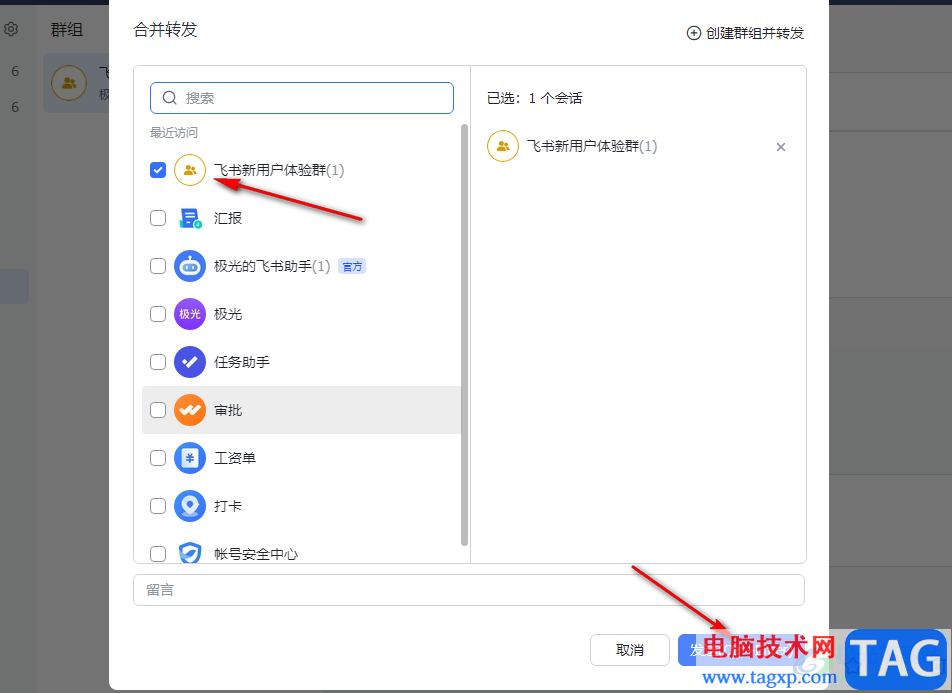This screenshot has height=693, width=952.
Task: Click the 飞书新用户体验群 group avatar in list
Action: (x=190, y=170)
